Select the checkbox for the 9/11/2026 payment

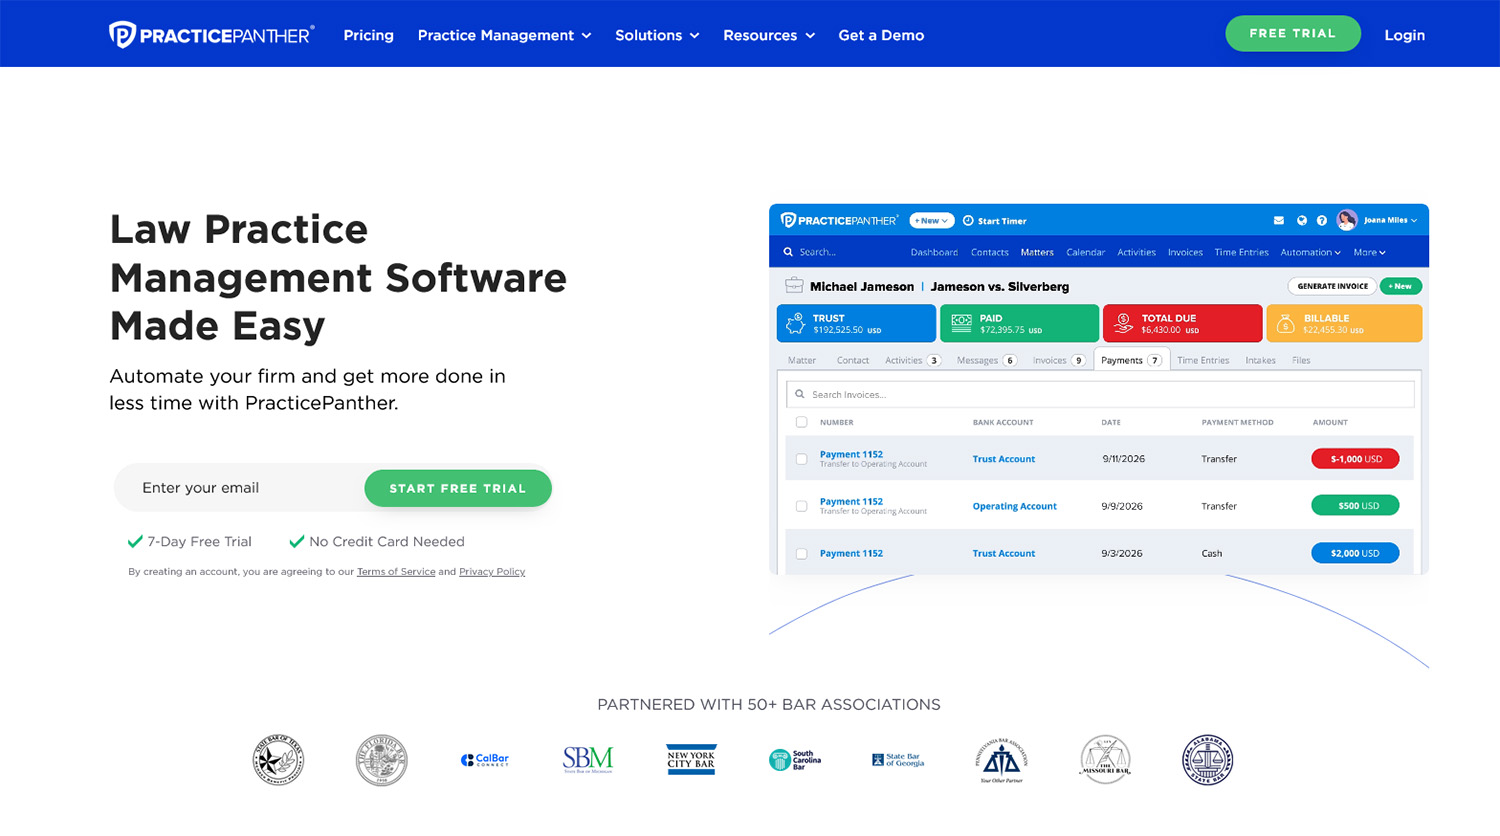click(801, 459)
